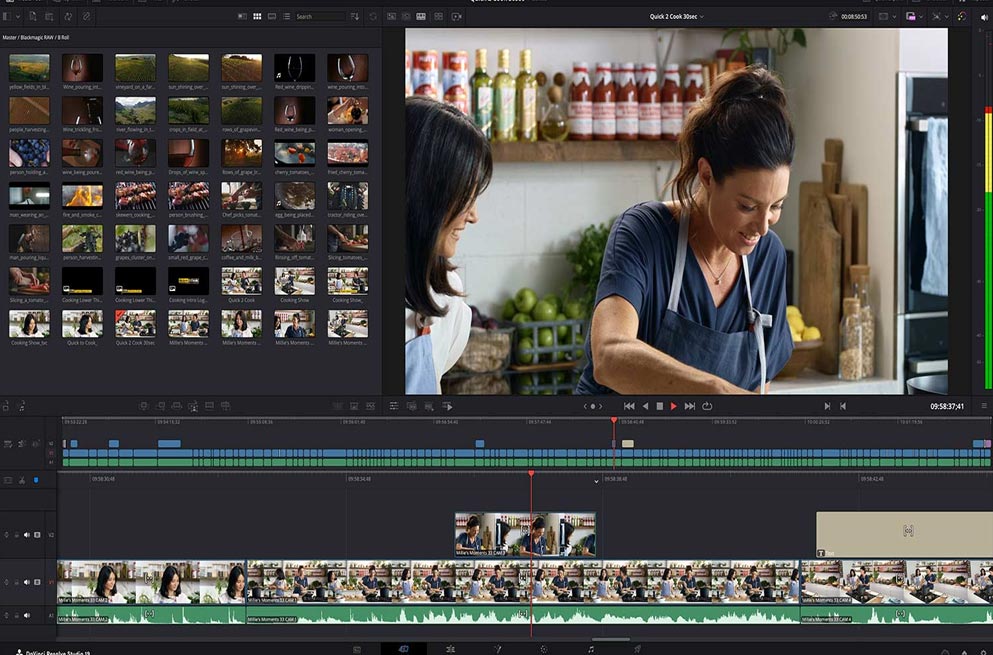Viewport: 993px width, 655px height.
Task: Select the Cooking Intro Log thumbnail
Action: point(189,282)
